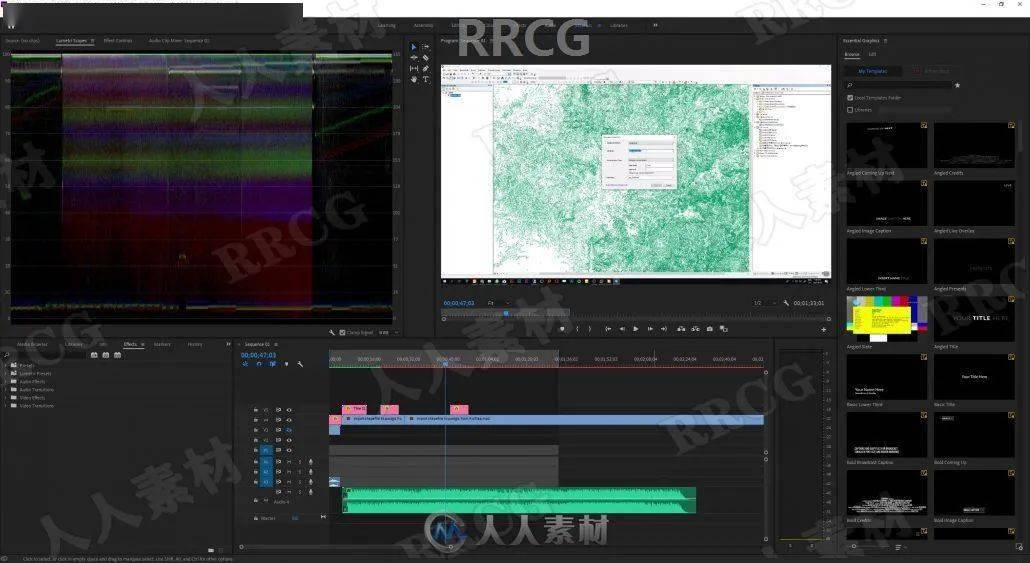Expand the Presets folder
The image size is (1030, 563).
(6, 365)
